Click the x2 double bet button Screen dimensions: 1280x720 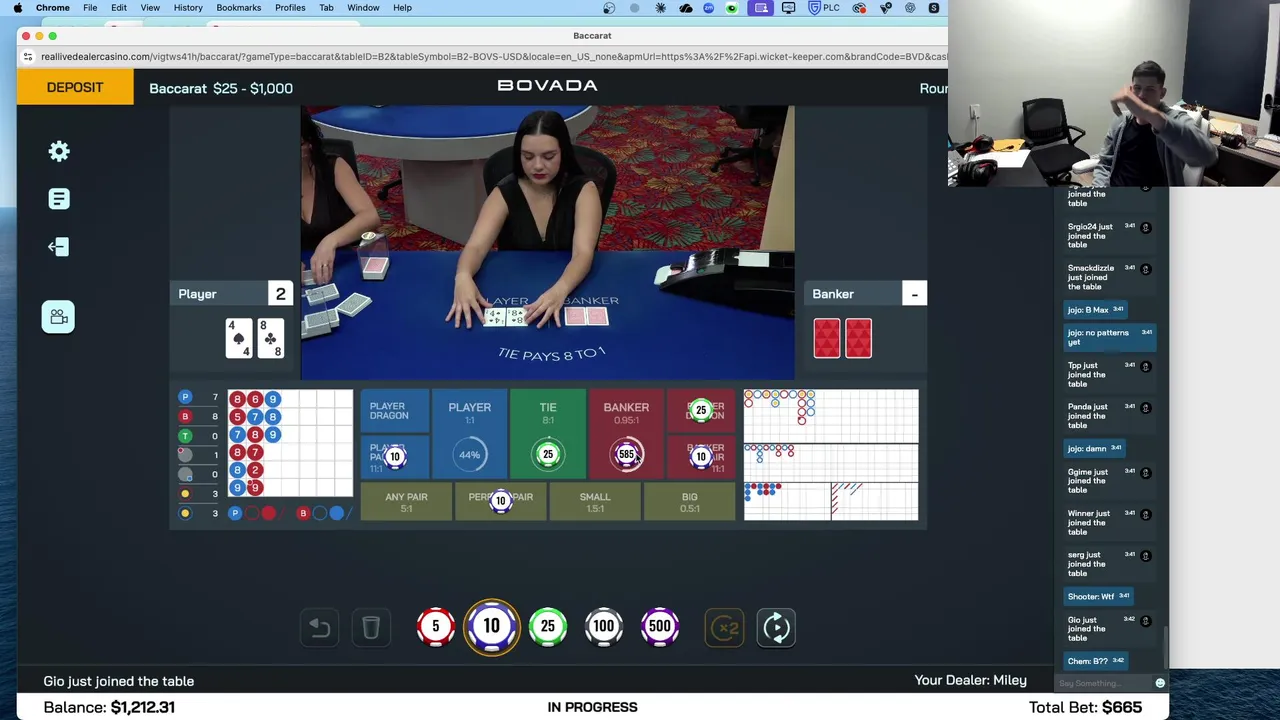[725, 628]
